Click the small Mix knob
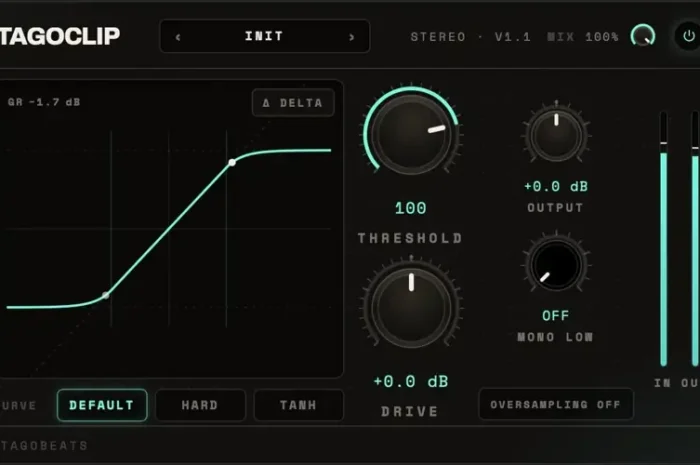The width and height of the screenshot is (700, 465). point(643,36)
